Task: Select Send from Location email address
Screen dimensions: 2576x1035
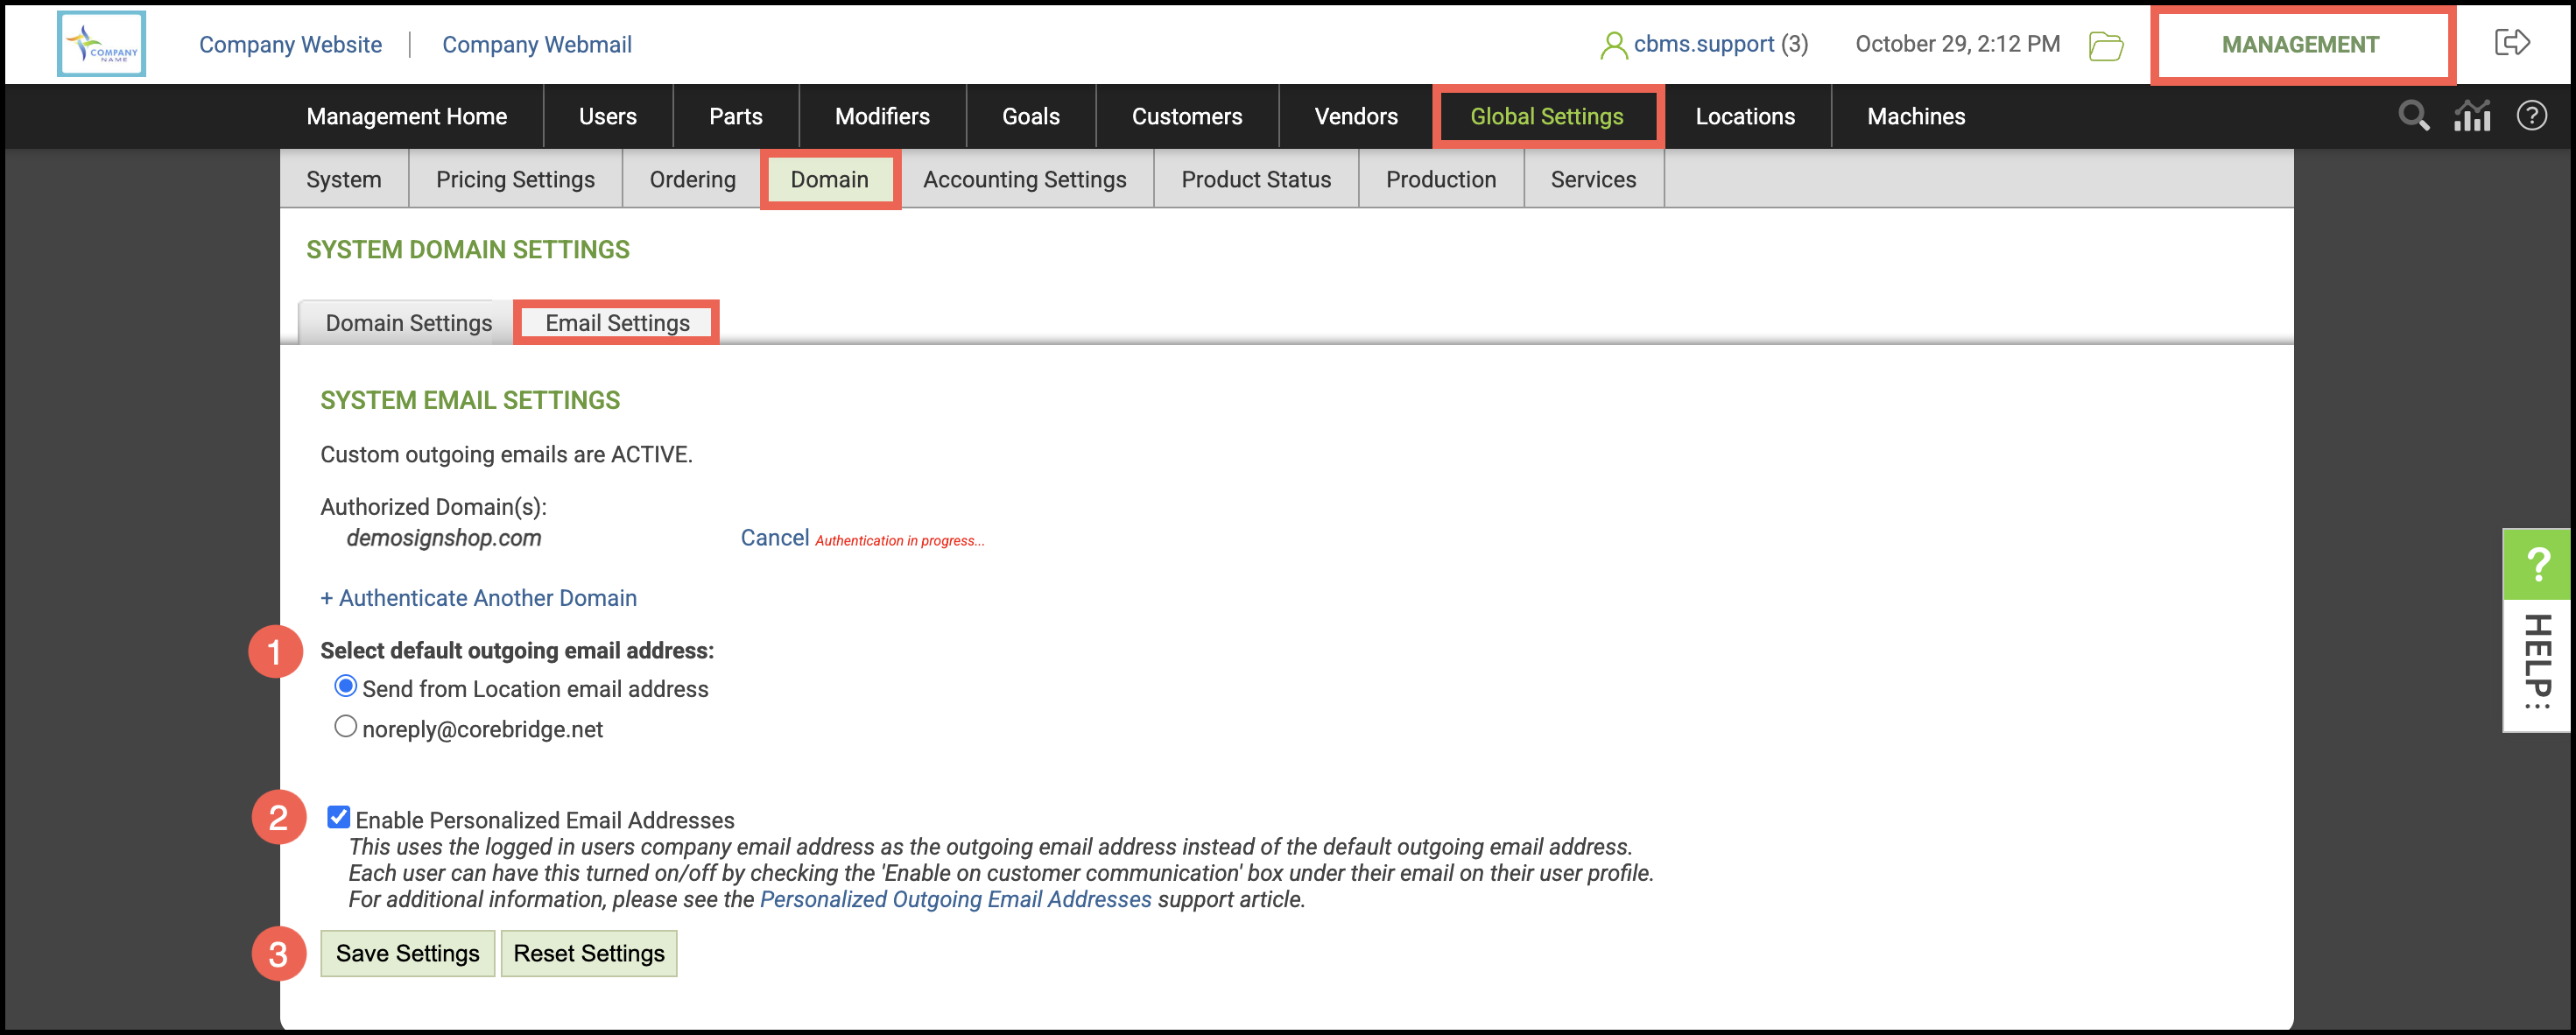Action: (x=346, y=687)
